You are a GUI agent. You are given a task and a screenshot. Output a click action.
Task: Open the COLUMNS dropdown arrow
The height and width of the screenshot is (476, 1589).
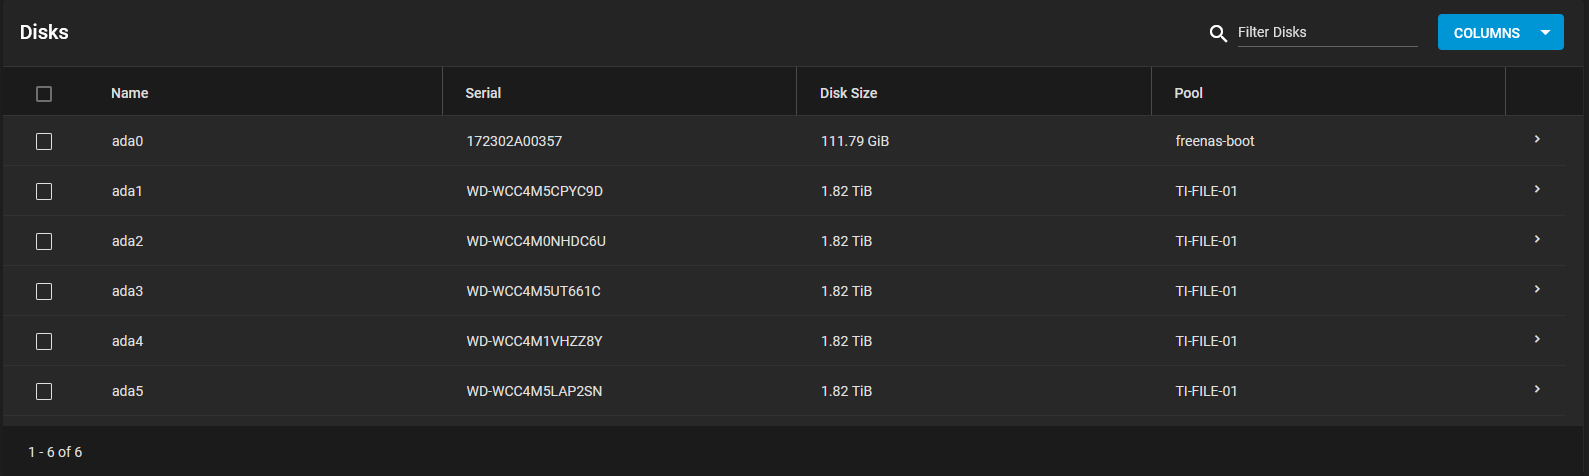[1545, 33]
